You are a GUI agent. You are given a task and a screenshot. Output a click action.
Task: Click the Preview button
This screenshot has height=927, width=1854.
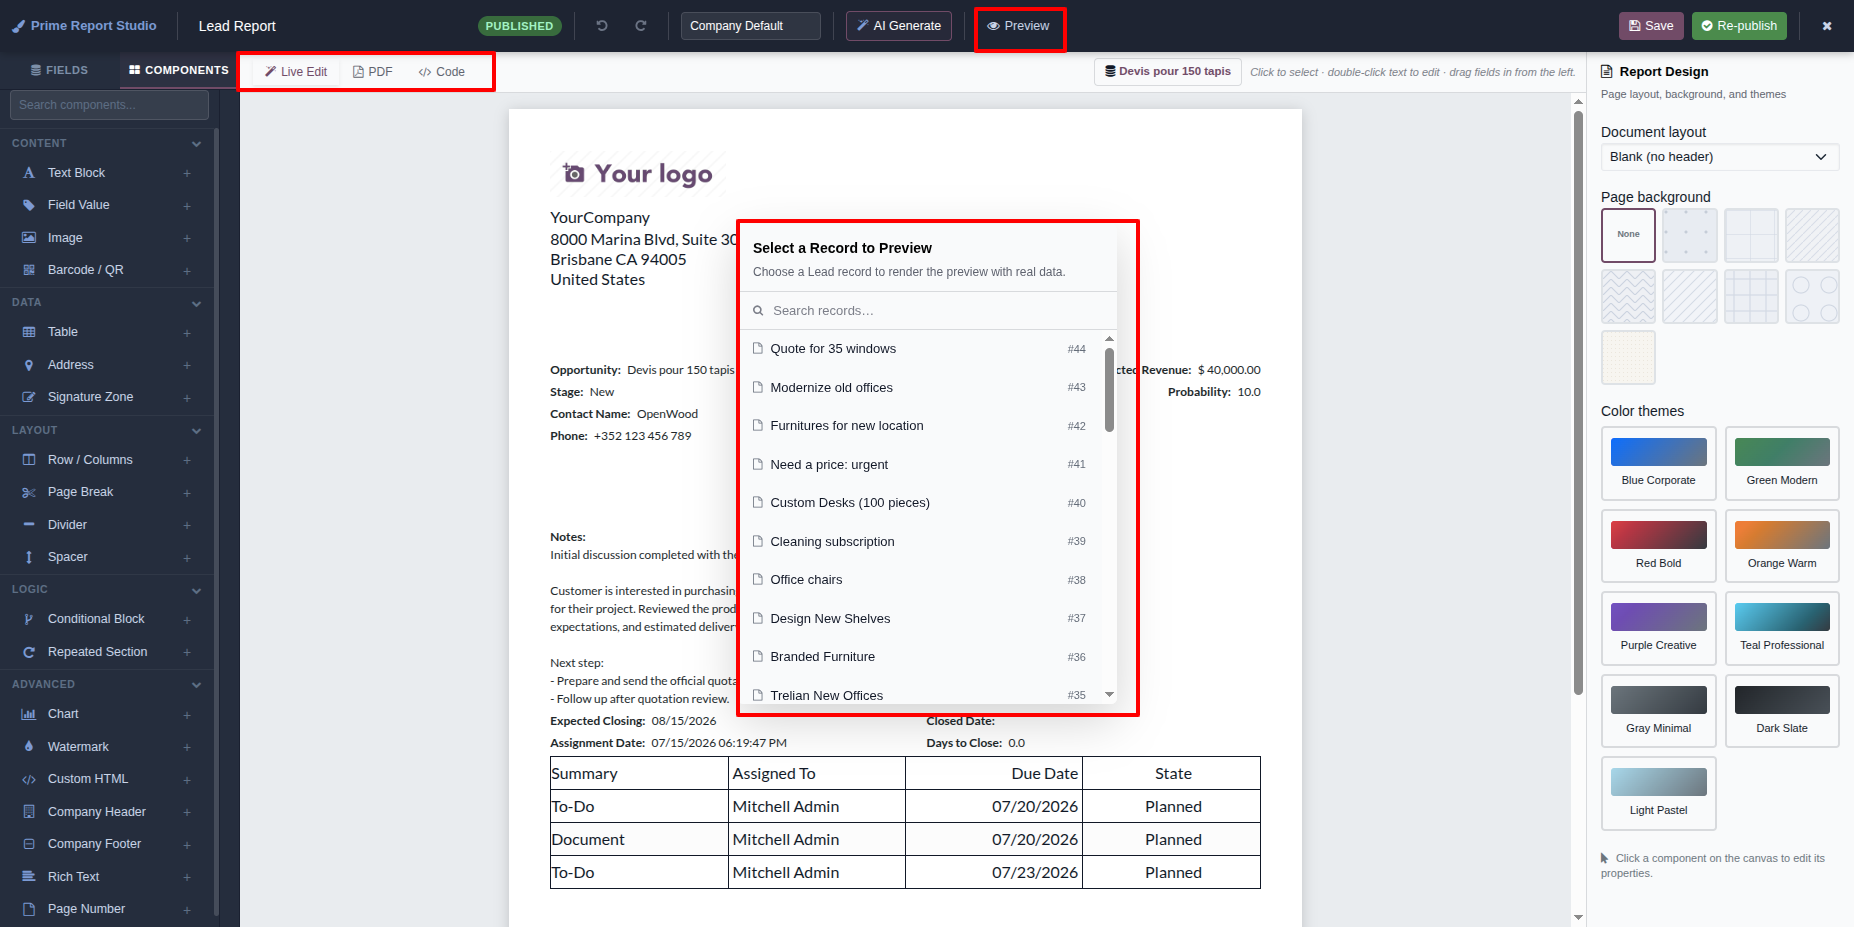1018,26
